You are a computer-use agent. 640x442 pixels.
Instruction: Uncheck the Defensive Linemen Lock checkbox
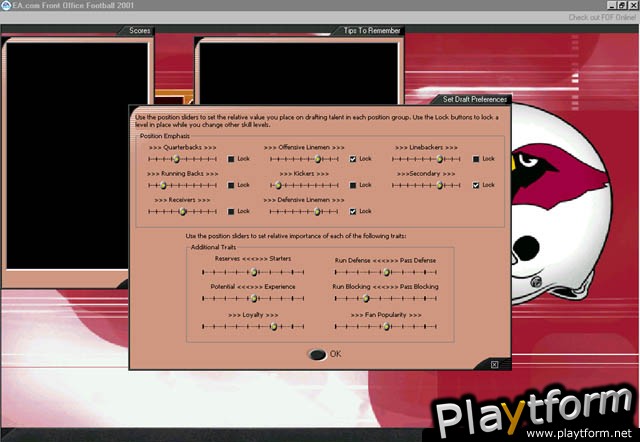[x=353, y=211]
